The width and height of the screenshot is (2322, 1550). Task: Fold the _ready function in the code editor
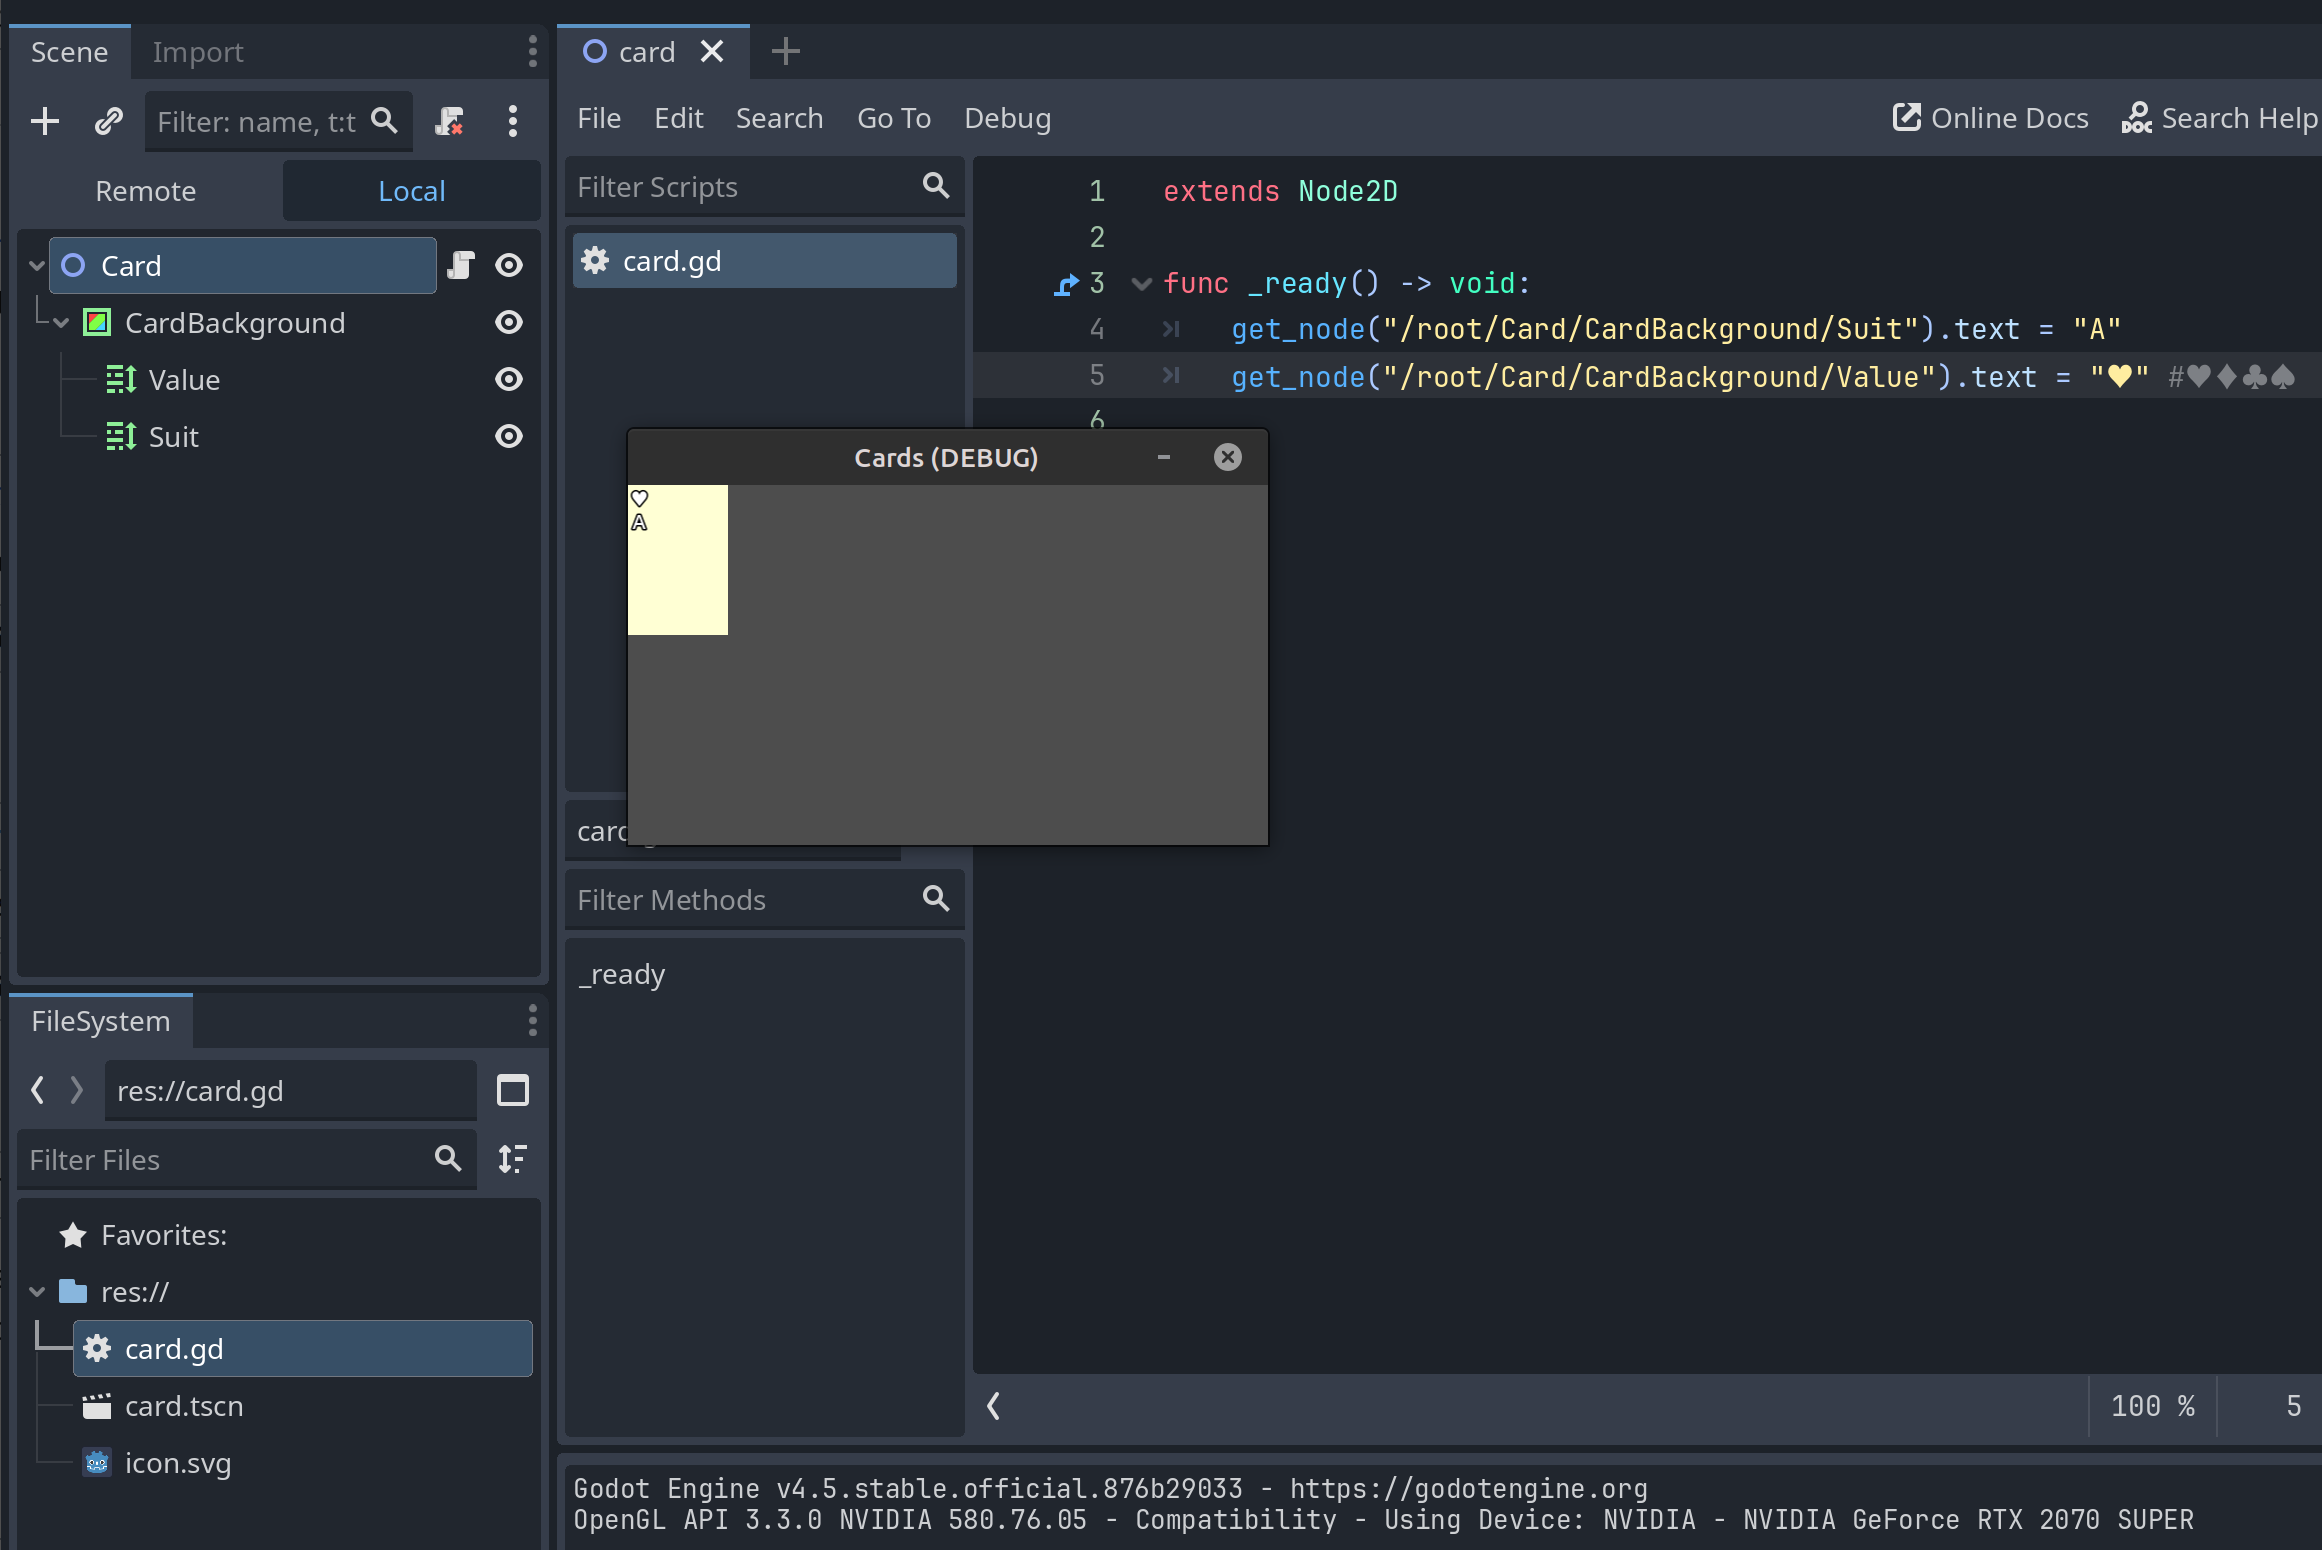pos(1141,283)
